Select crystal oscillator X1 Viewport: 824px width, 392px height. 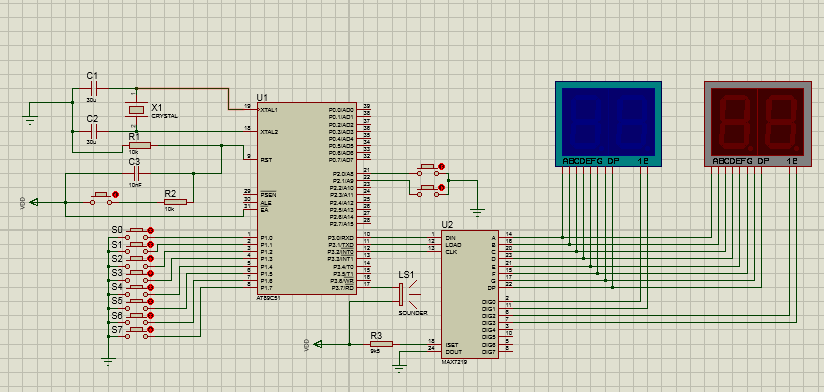pos(136,109)
